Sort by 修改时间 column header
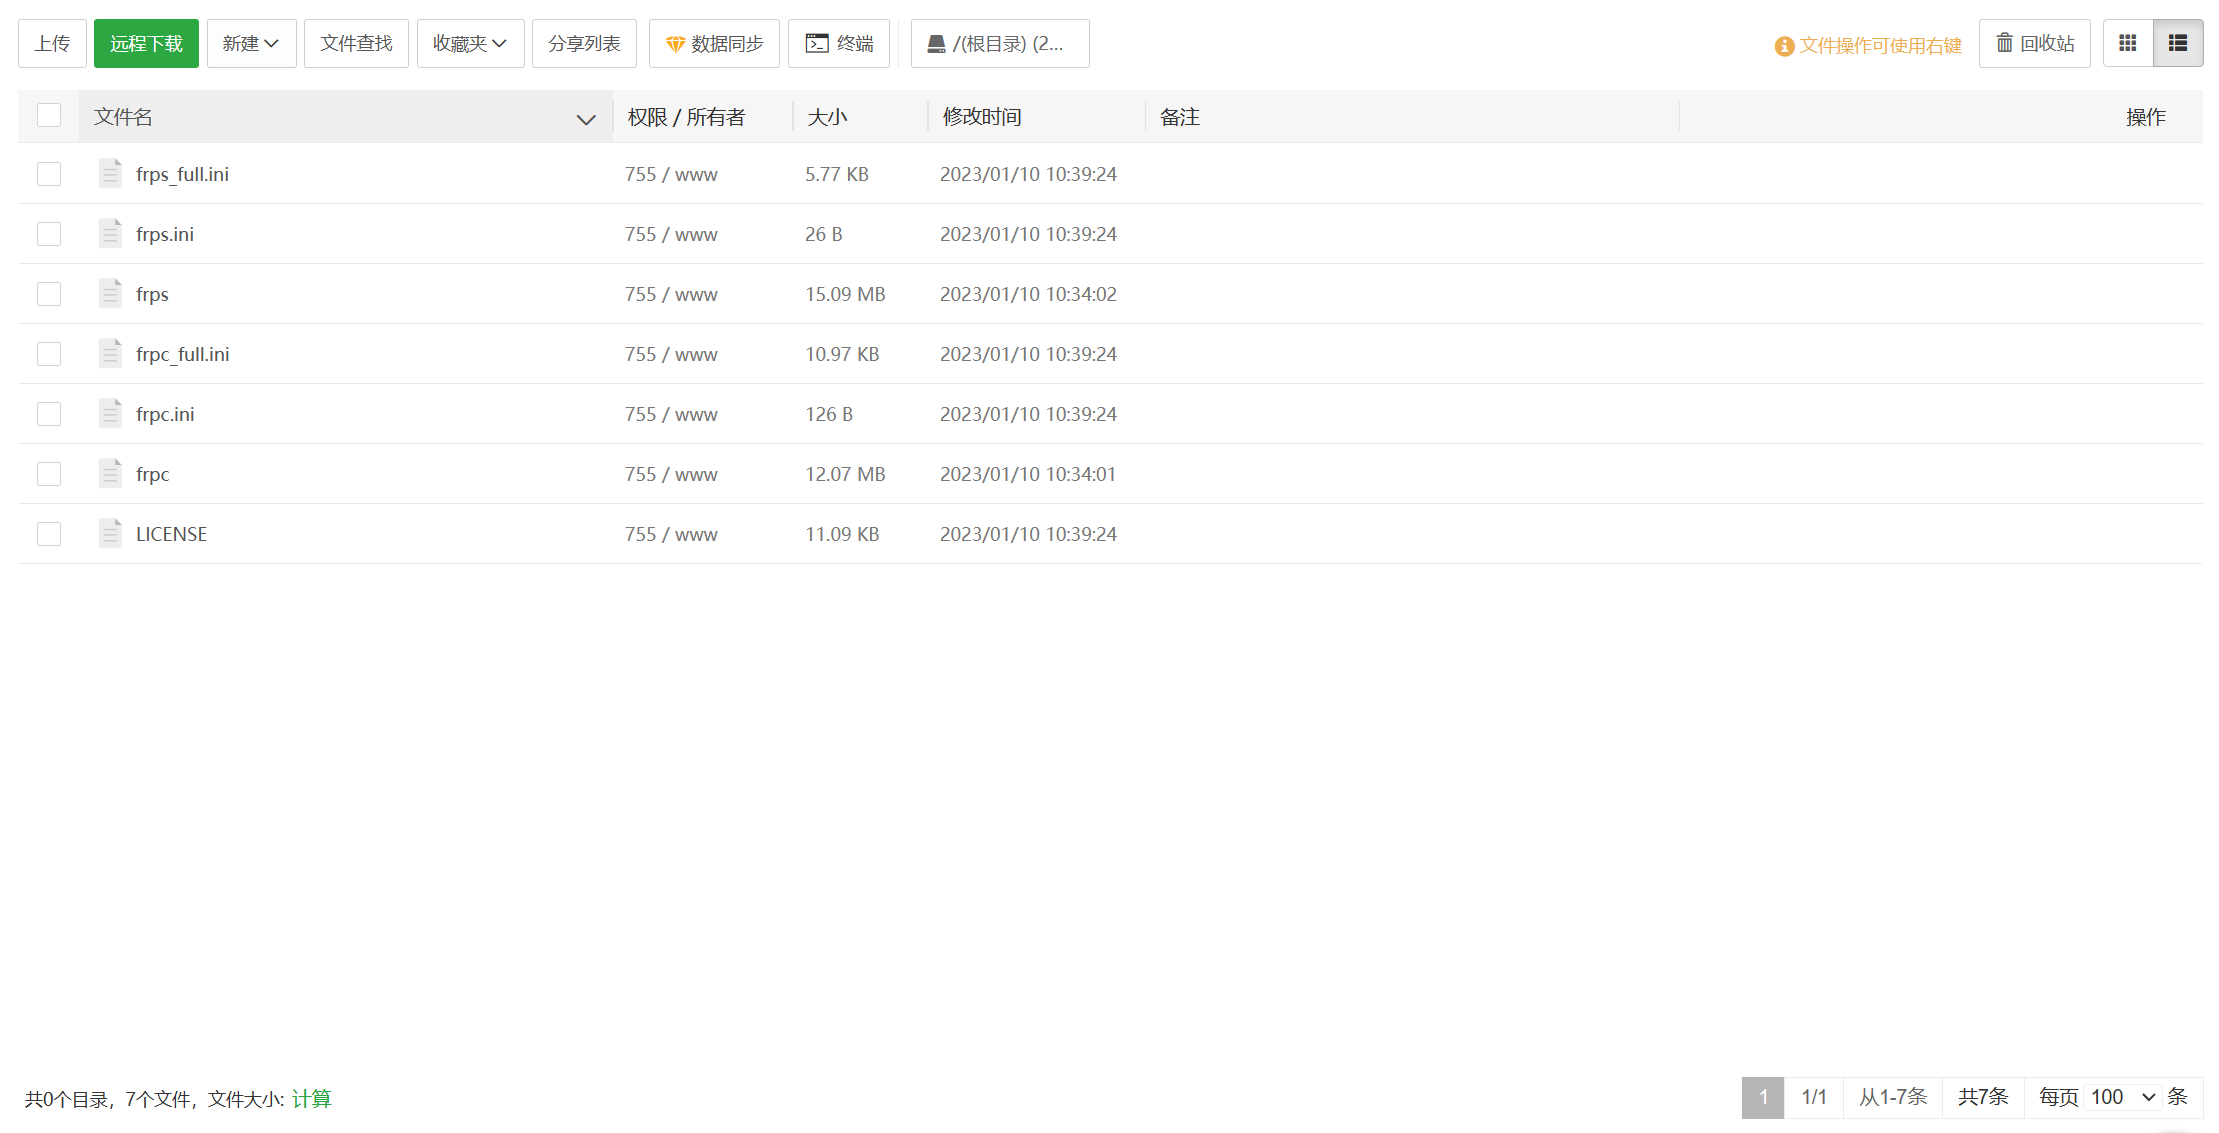 click(x=981, y=117)
